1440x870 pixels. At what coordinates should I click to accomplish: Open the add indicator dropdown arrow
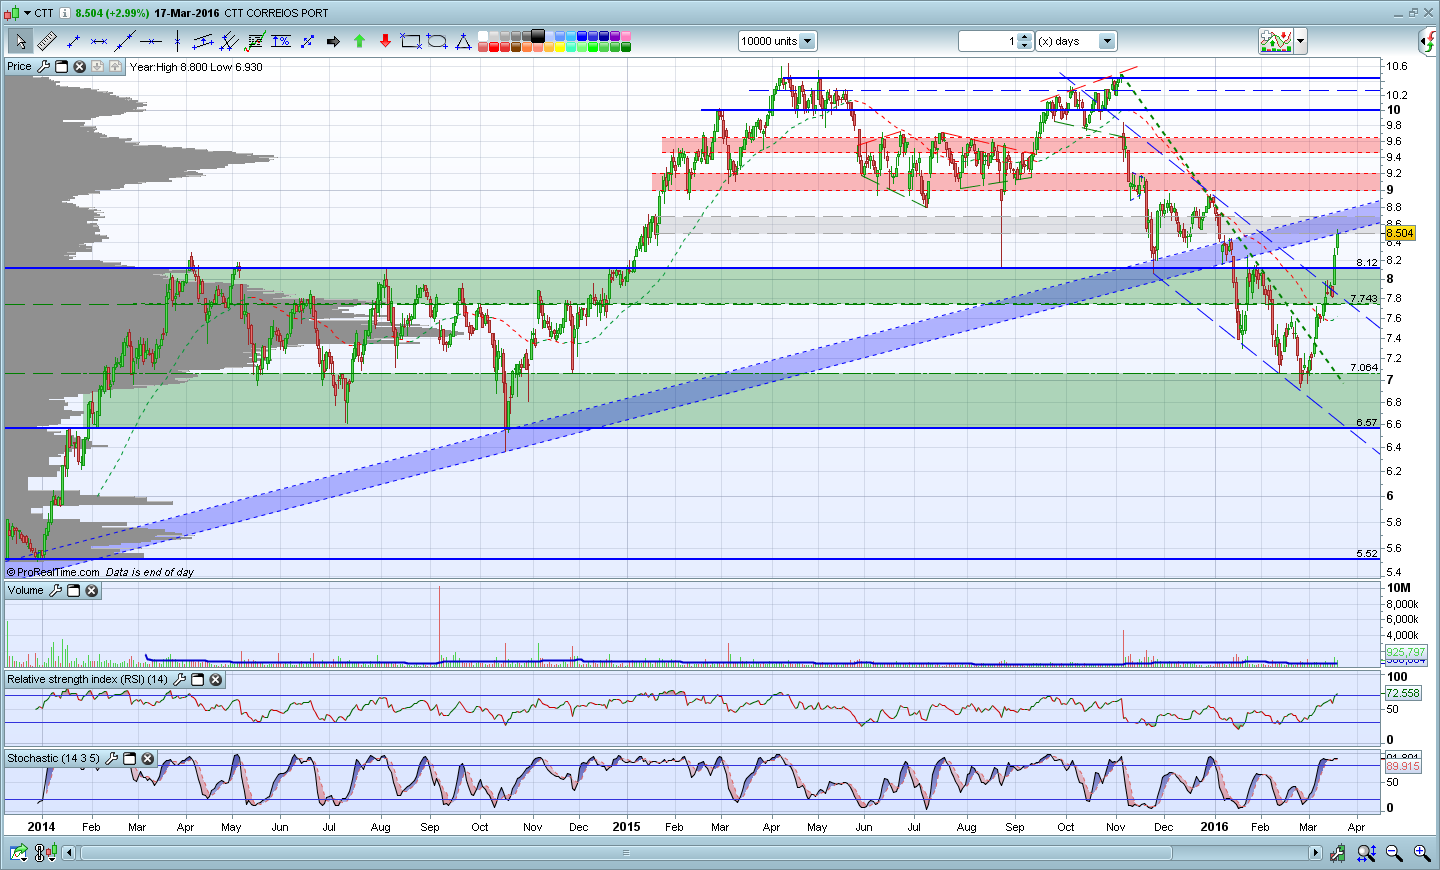[x=1300, y=41]
